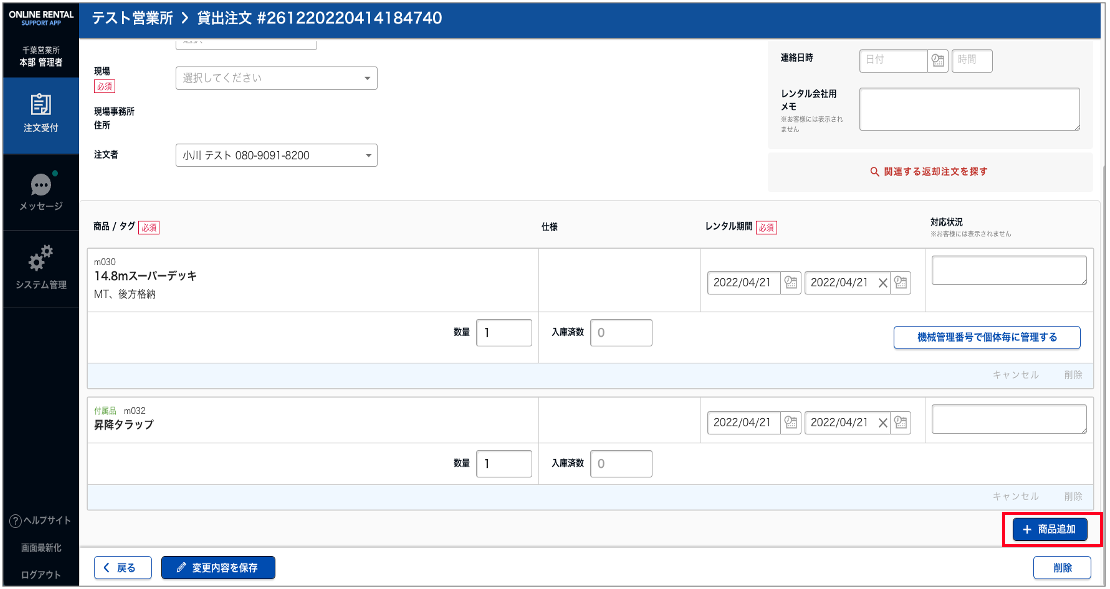Screen dimensions: 1110x589
Task: Click 関連する返却注文を探す link
Action: tap(929, 172)
